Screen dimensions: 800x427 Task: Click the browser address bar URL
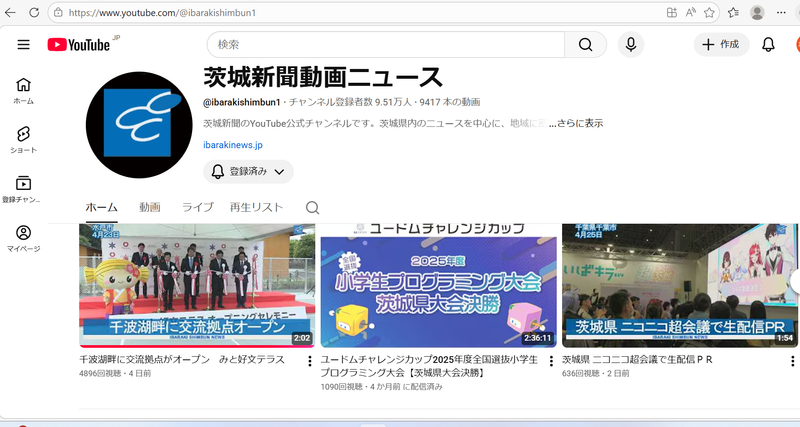(162, 13)
